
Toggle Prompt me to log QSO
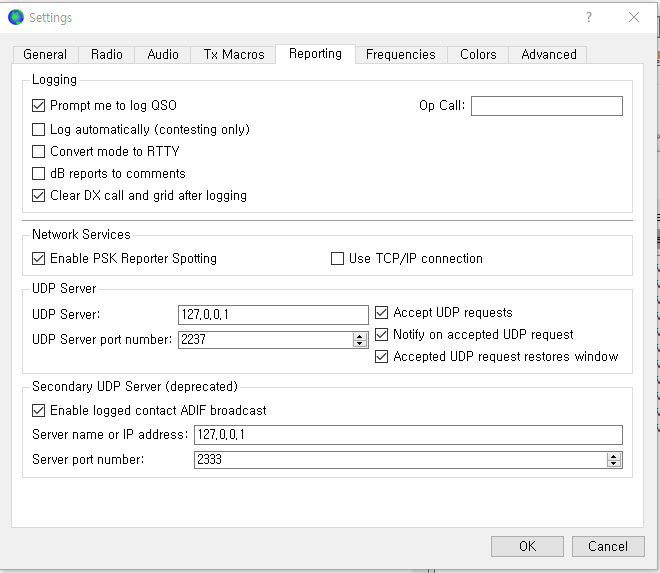click(39, 105)
